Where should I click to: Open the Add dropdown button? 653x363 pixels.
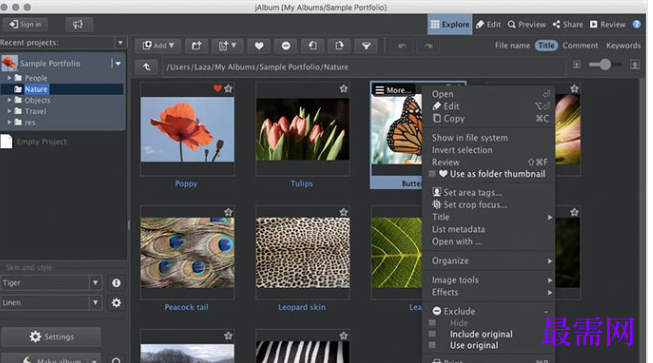(x=158, y=45)
